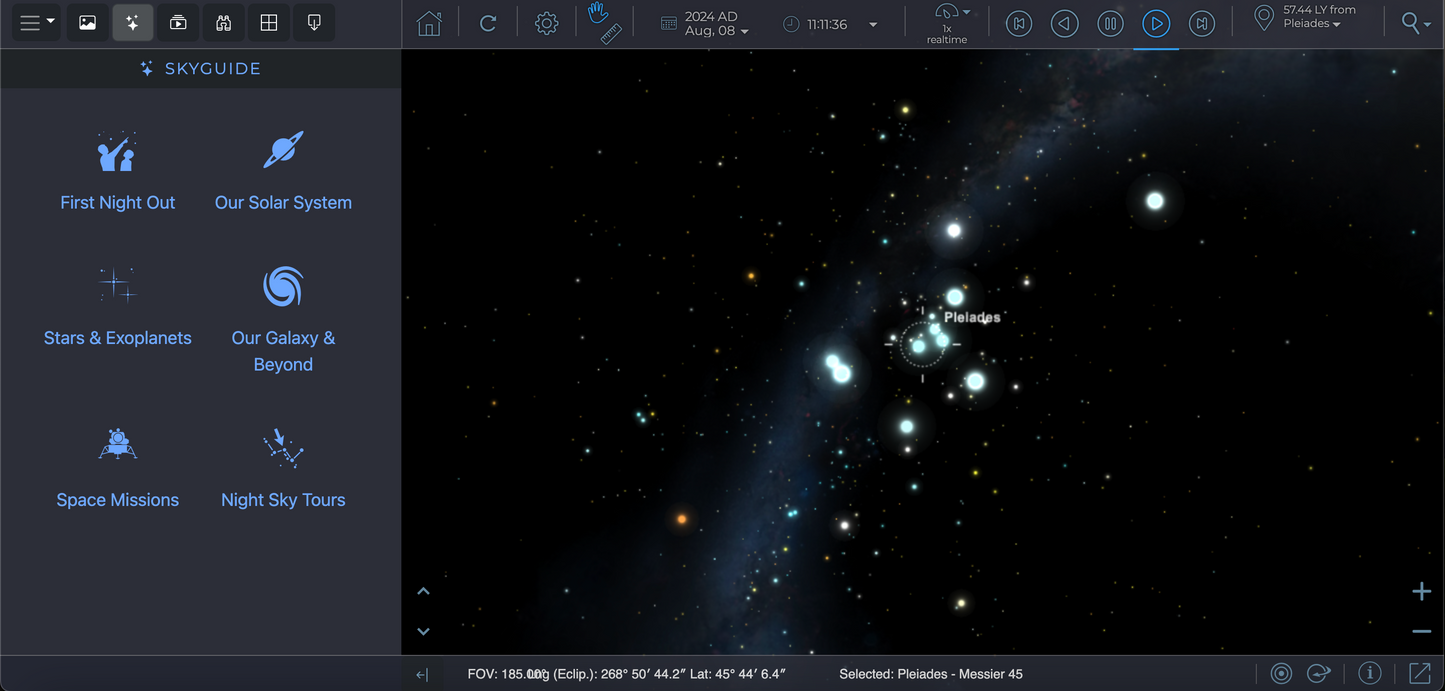Open the Space Missions guide
This screenshot has width=1445, height=691.
point(118,469)
